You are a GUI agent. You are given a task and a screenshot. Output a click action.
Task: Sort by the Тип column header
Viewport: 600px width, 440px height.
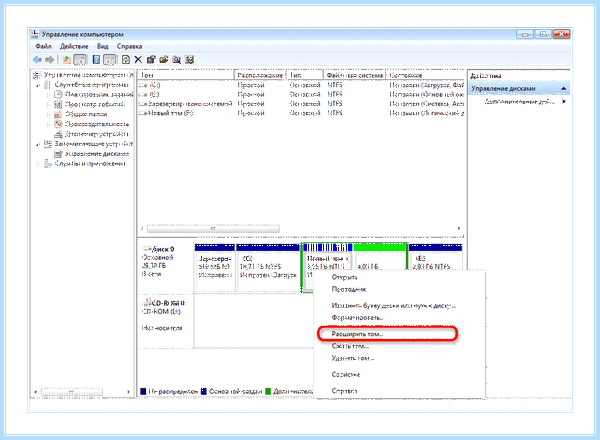305,75
